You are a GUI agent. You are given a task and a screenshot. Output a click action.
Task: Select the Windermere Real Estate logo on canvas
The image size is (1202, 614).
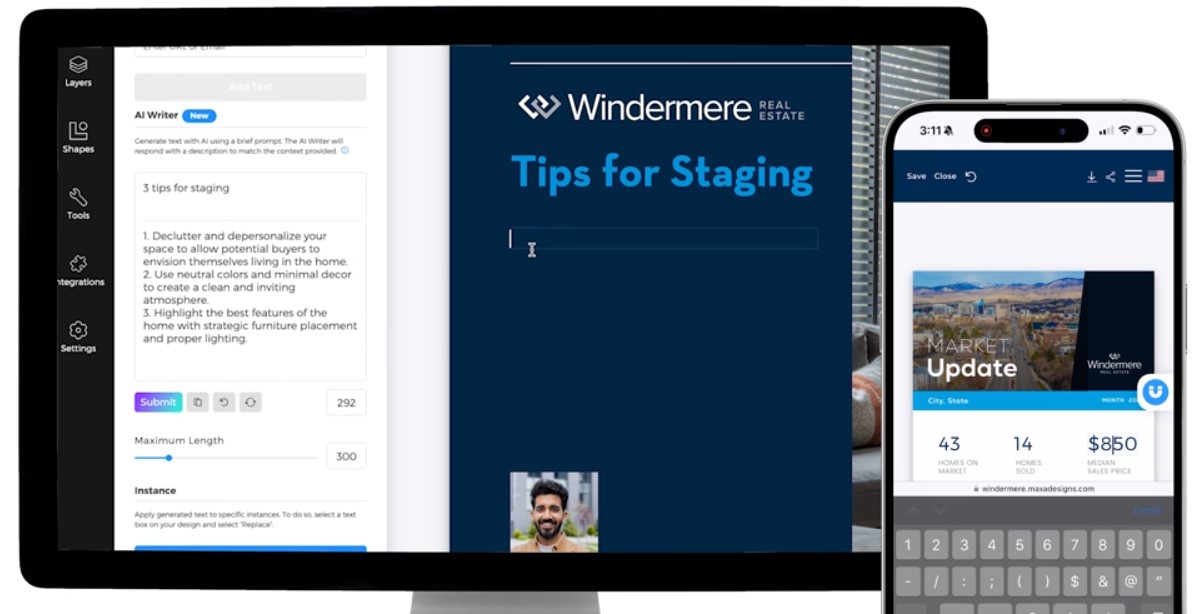coord(662,107)
